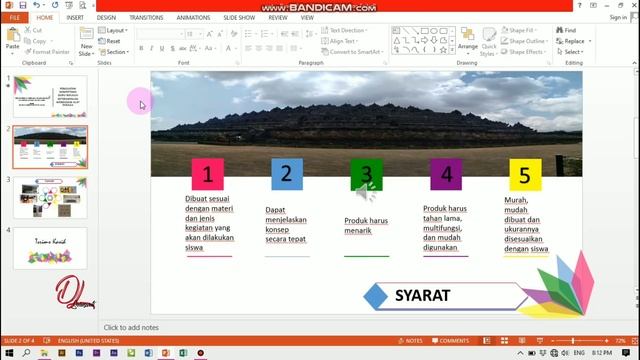Switch to Reading View icon

[522, 341]
